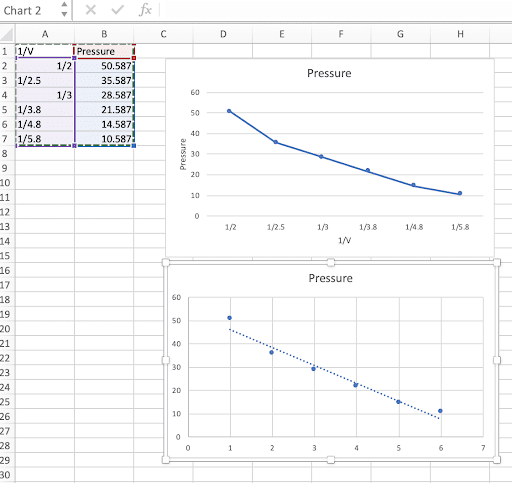Select column H header
Screen dimensions: 512x483
[x=460, y=34]
